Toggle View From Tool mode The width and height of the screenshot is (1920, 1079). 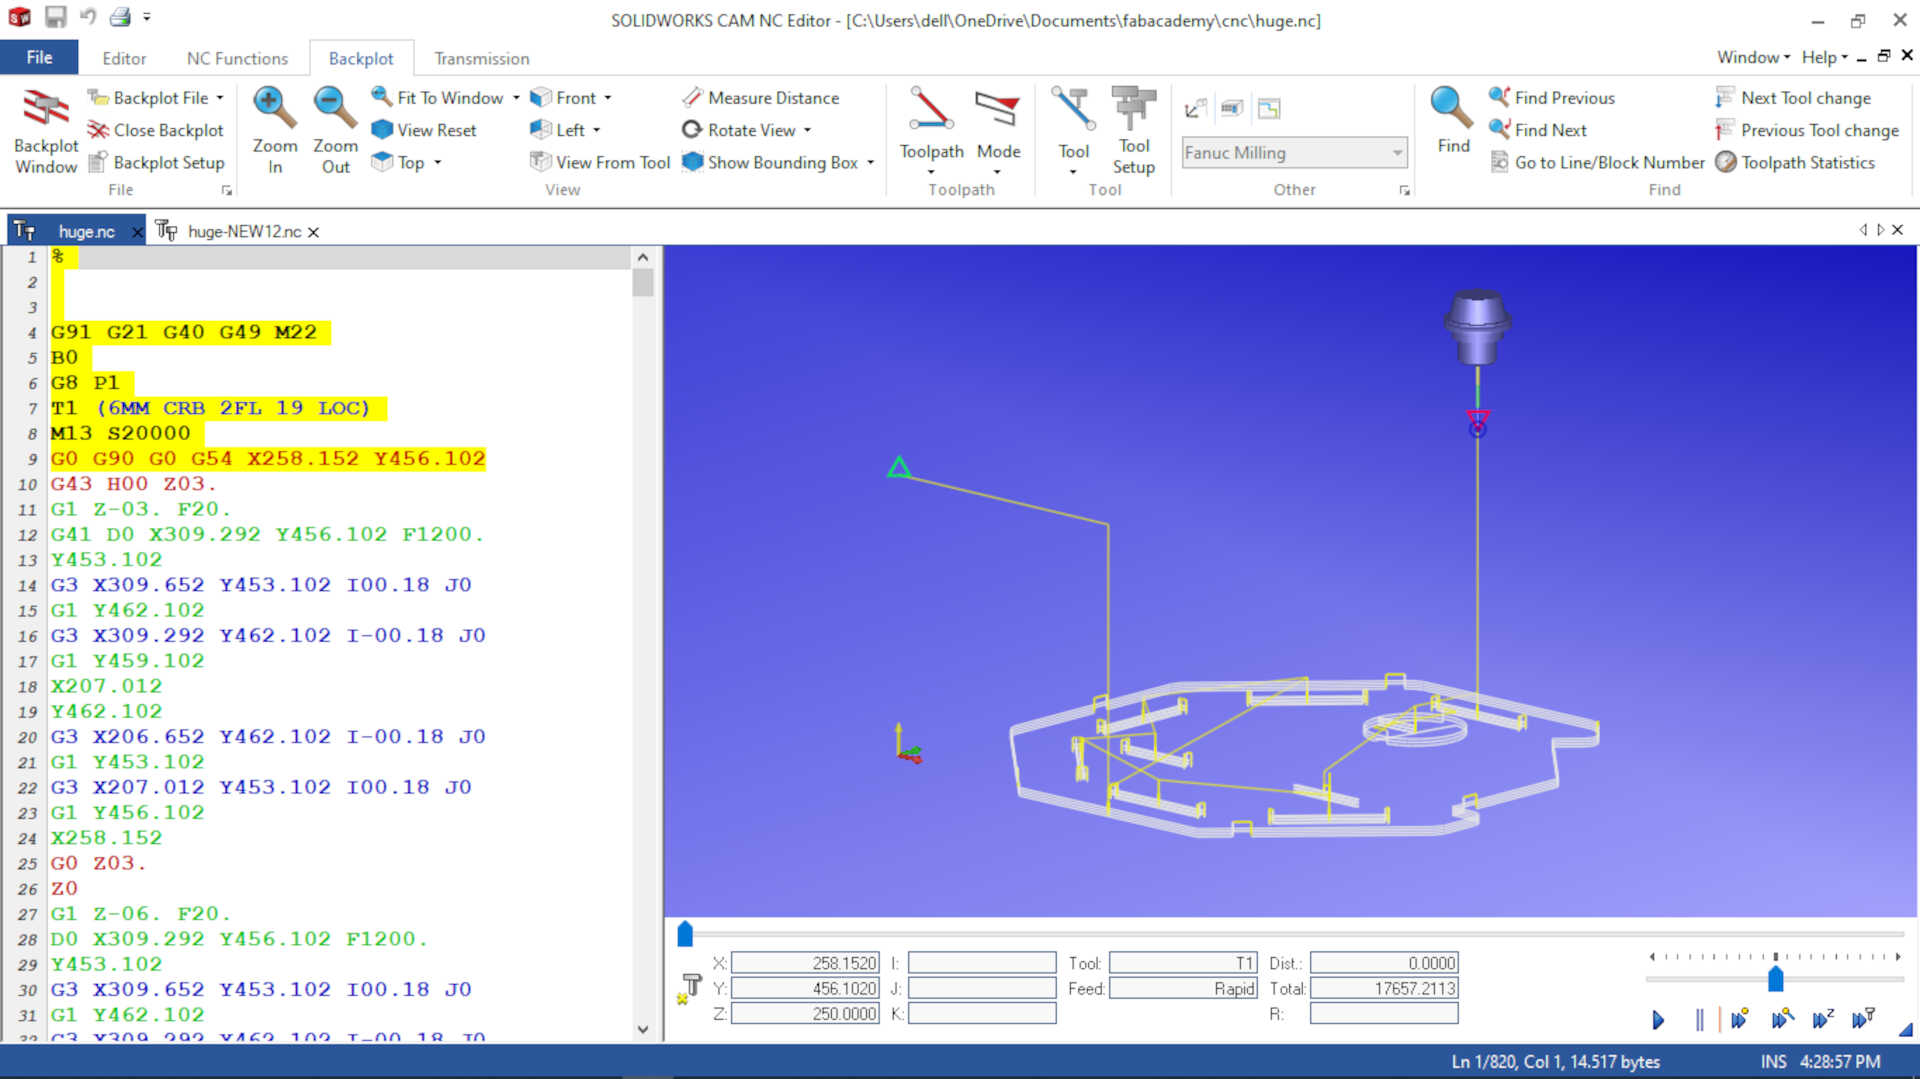(598, 162)
